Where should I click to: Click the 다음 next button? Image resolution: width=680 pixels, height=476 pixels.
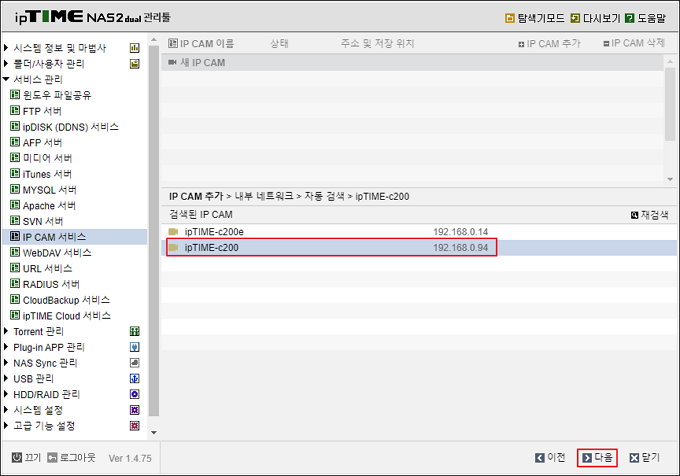597,458
